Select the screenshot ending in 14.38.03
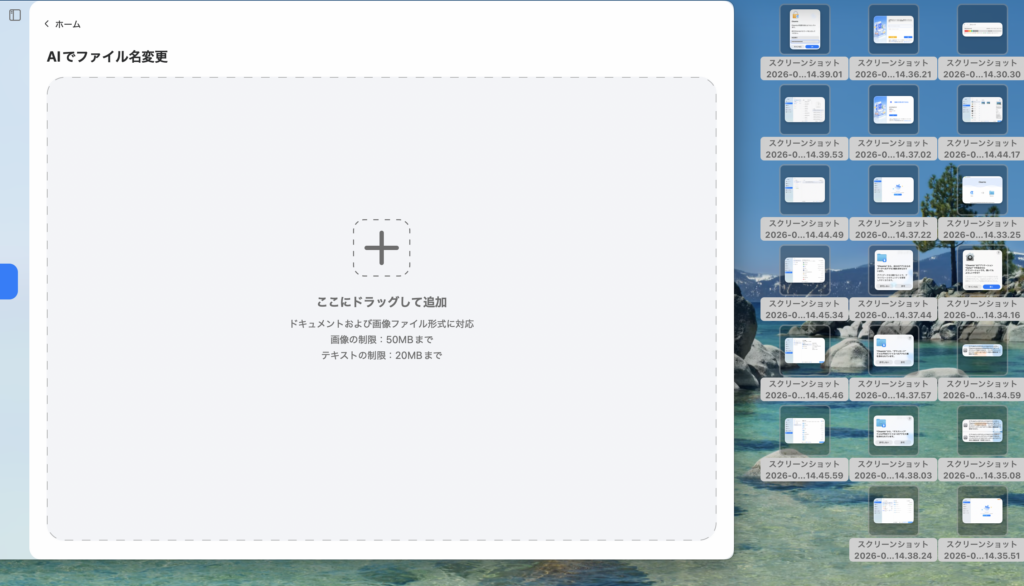Image resolution: width=1024 pixels, height=586 pixels. 893,432
